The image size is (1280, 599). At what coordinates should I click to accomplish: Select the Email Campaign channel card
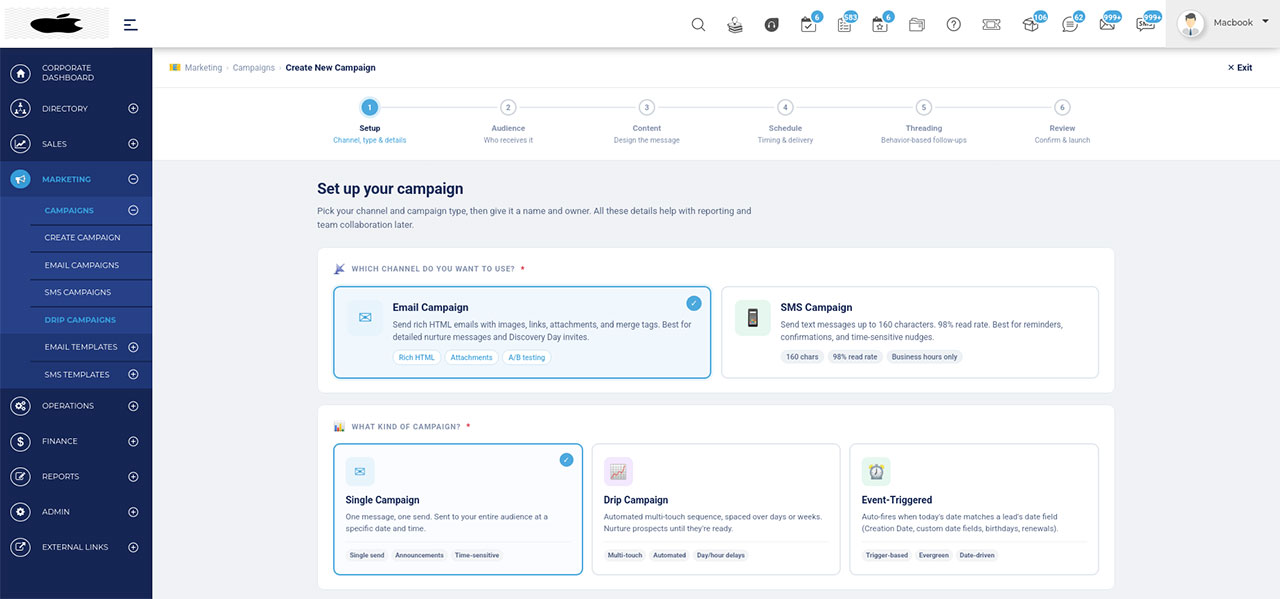pos(522,333)
